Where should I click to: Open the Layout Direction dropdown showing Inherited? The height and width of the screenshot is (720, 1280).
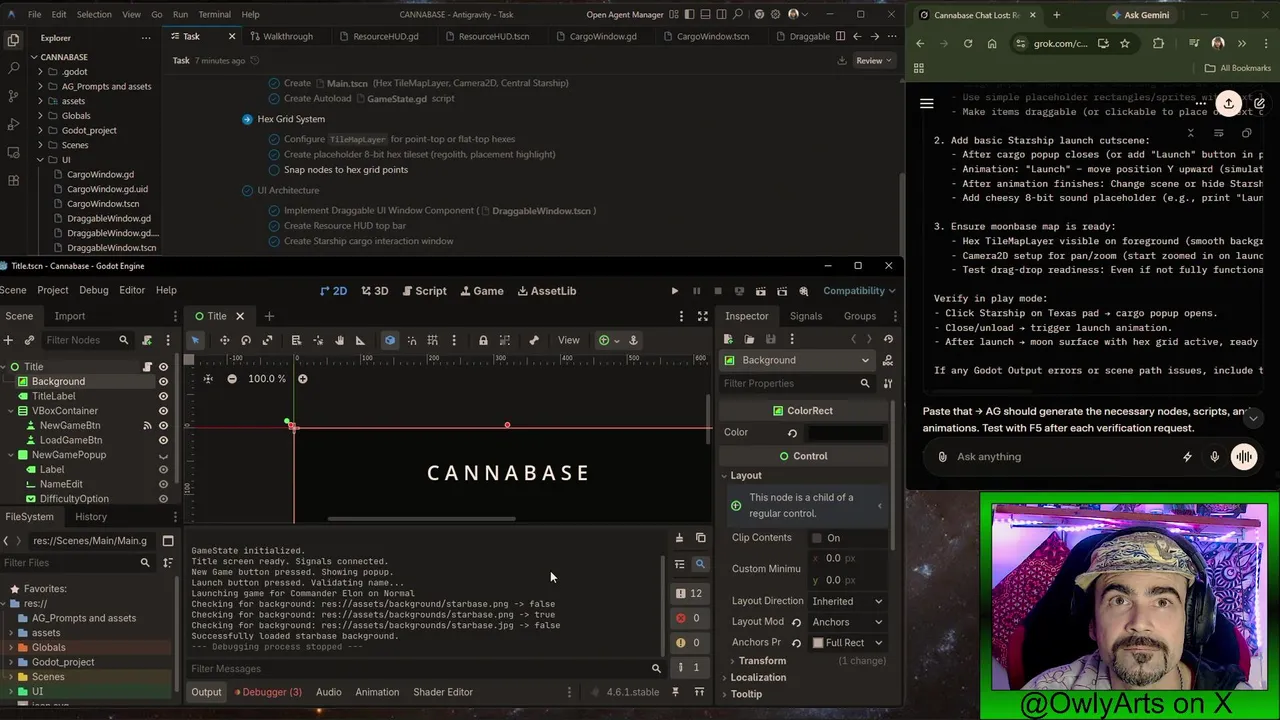(847, 601)
